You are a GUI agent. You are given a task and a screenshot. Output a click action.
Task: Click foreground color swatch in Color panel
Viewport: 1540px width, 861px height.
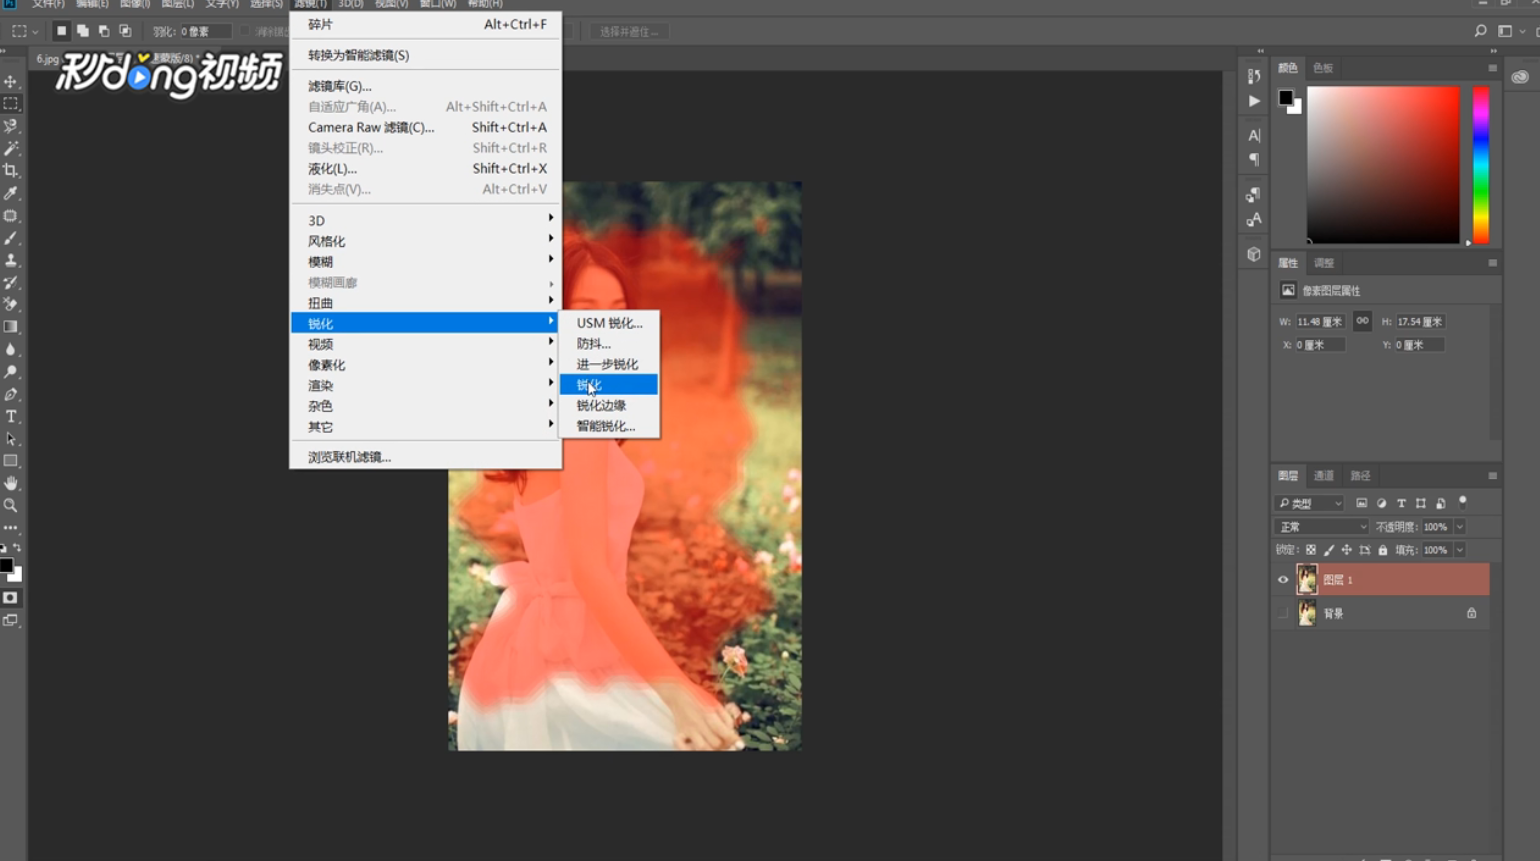1286,97
